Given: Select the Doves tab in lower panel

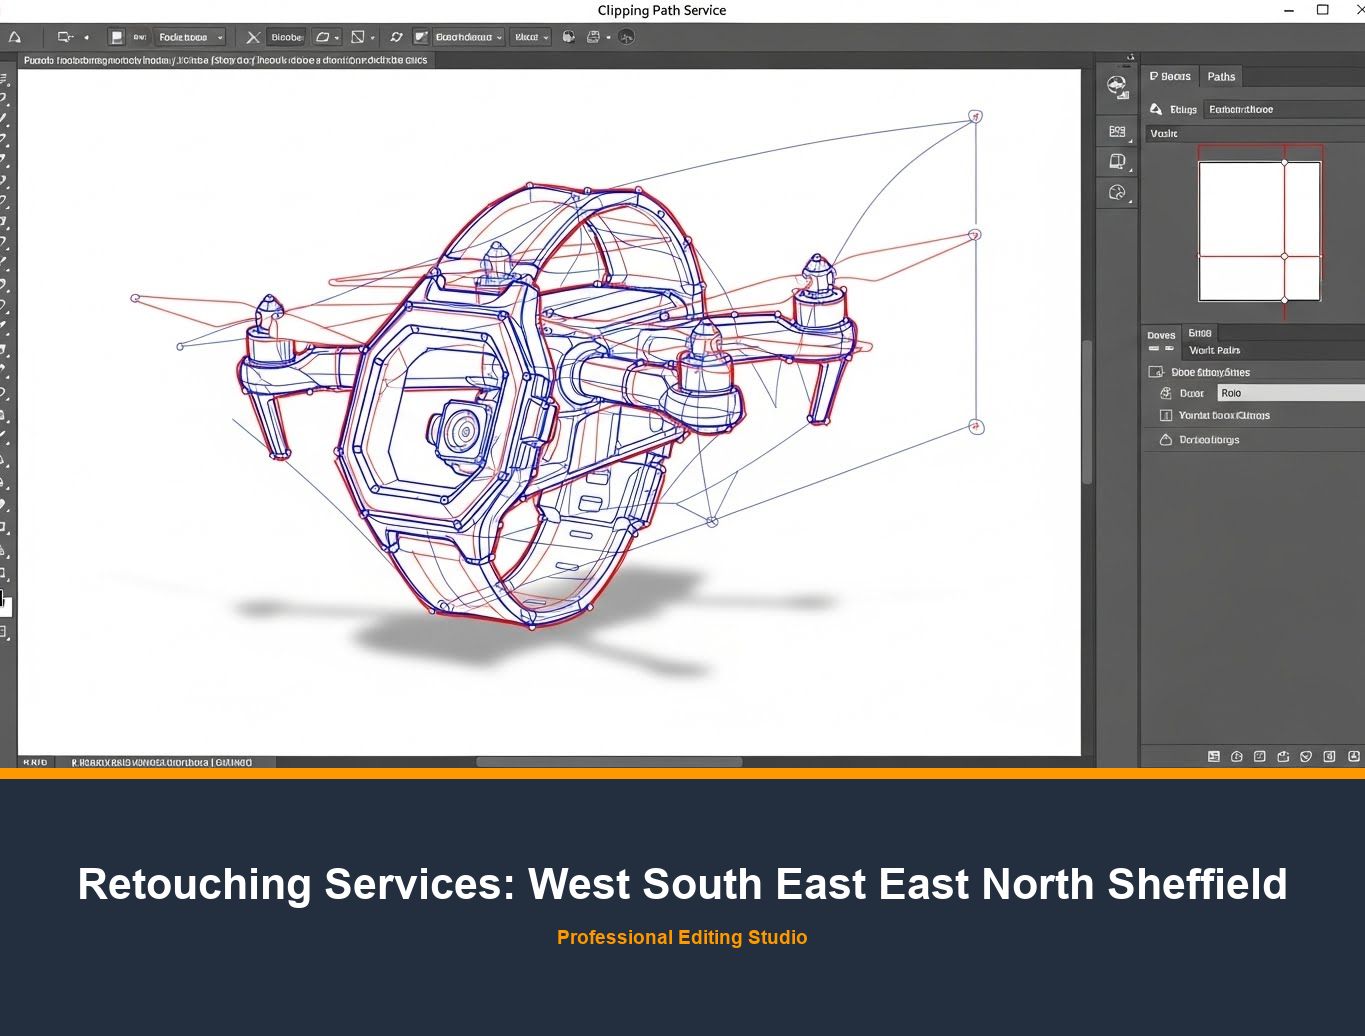Looking at the screenshot, I should (1161, 335).
